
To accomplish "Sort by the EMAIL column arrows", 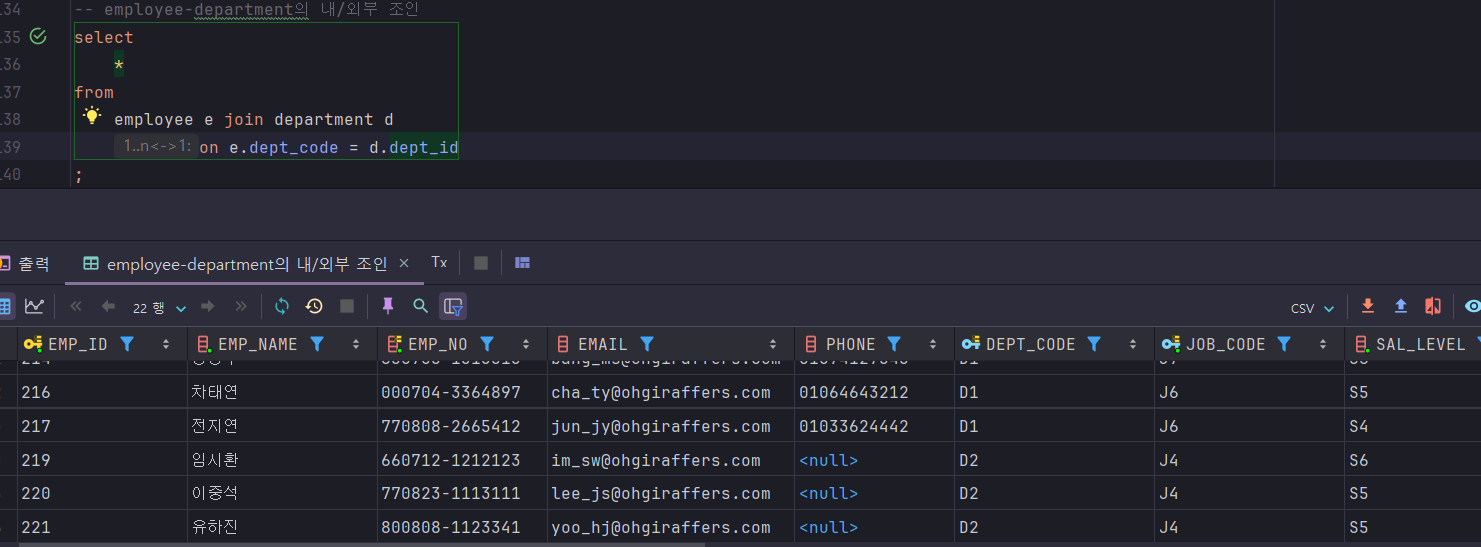I will click(x=773, y=344).
